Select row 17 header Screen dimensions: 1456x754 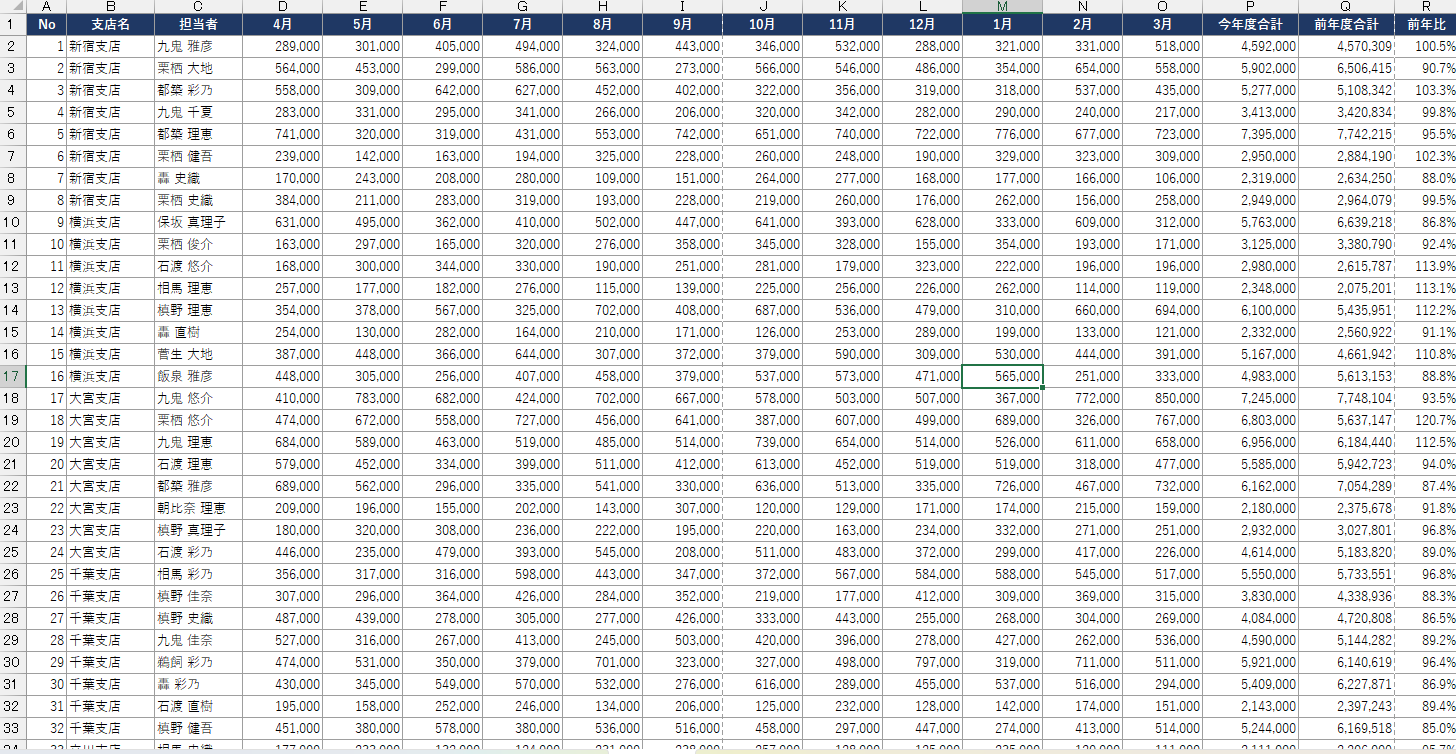pyautogui.click(x=13, y=376)
